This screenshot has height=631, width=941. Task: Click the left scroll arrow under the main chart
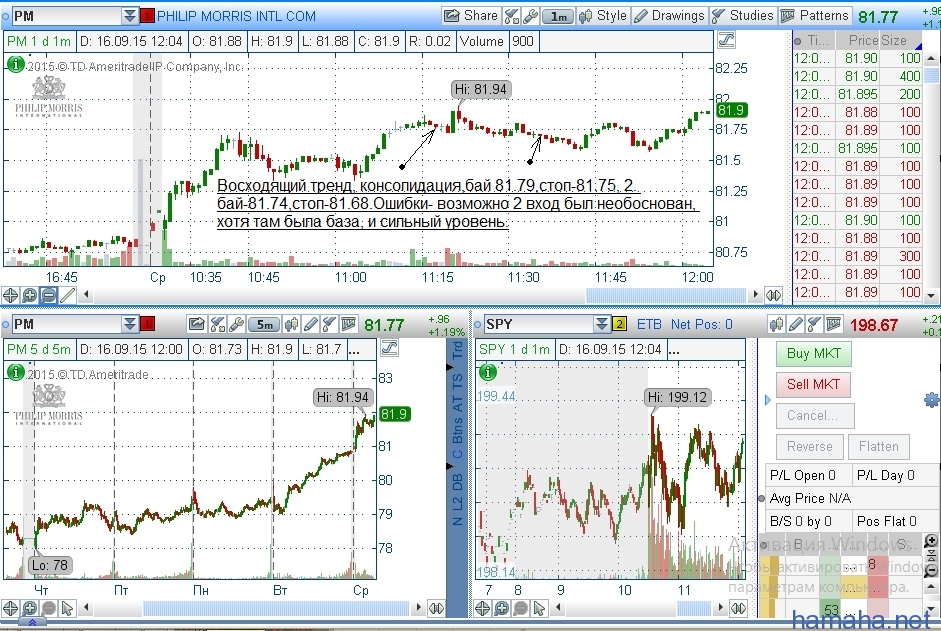click(86, 295)
